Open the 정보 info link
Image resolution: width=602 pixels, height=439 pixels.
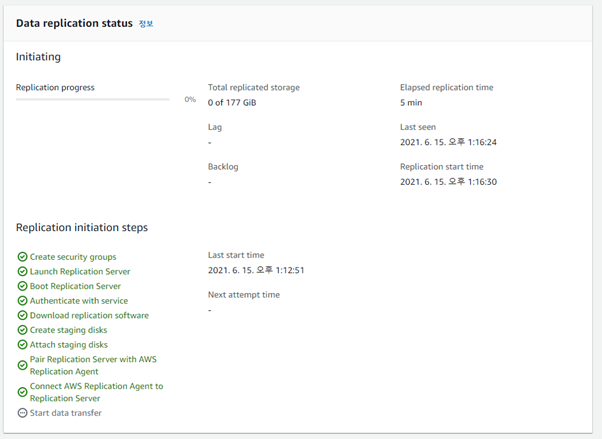[146, 24]
